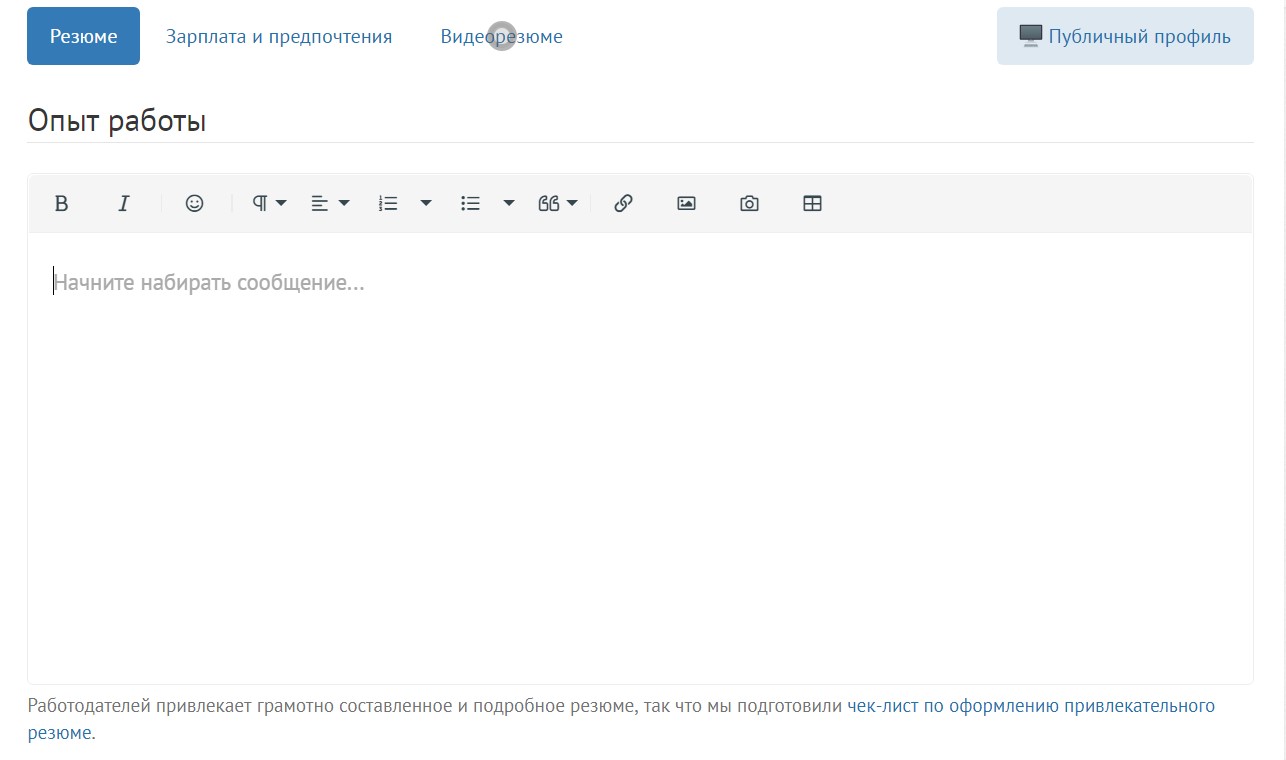Select the Резюме tab
Image resolution: width=1286 pixels, height=760 pixels.
[83, 36]
